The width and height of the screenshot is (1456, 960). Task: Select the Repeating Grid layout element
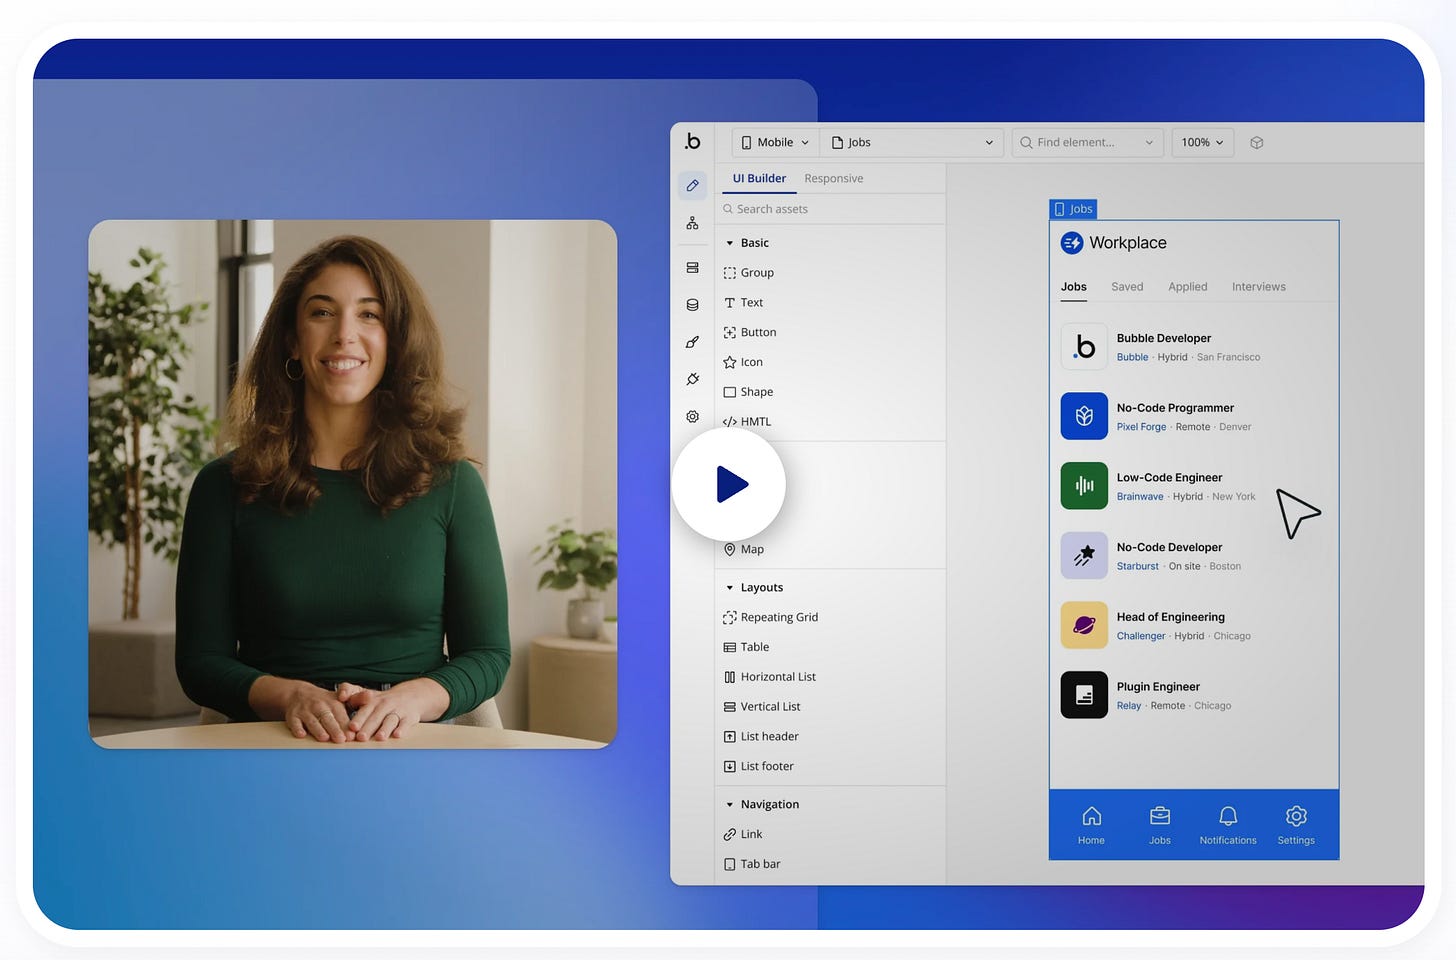point(778,618)
